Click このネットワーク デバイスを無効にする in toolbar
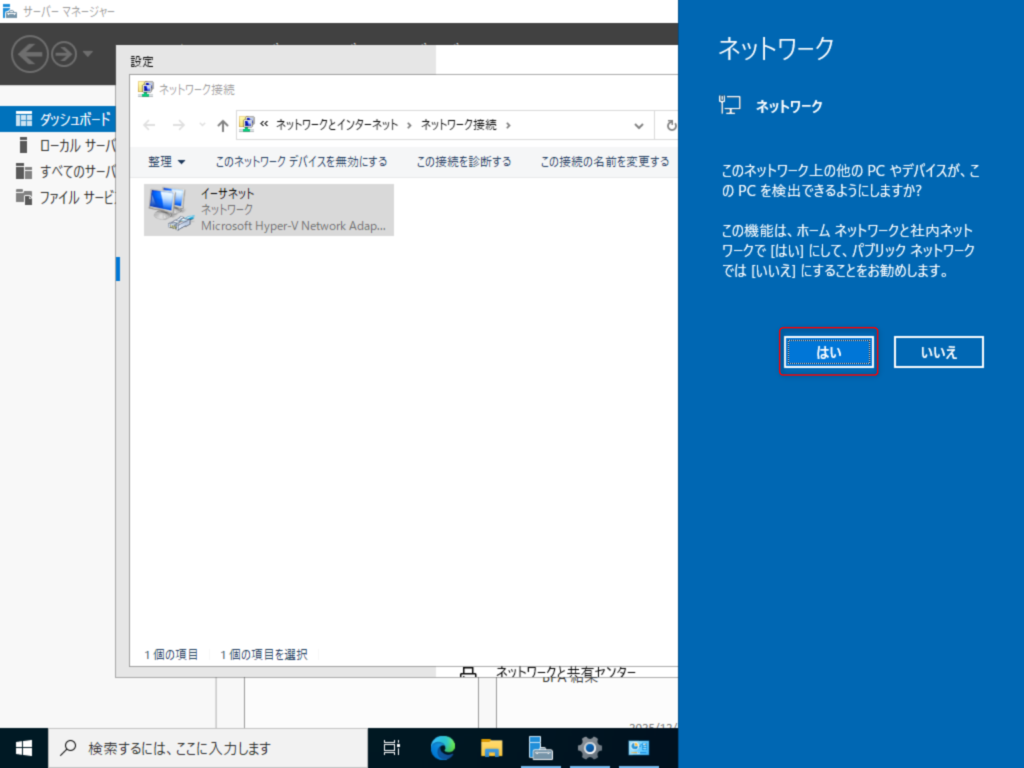This screenshot has width=1024, height=768. tap(301, 161)
